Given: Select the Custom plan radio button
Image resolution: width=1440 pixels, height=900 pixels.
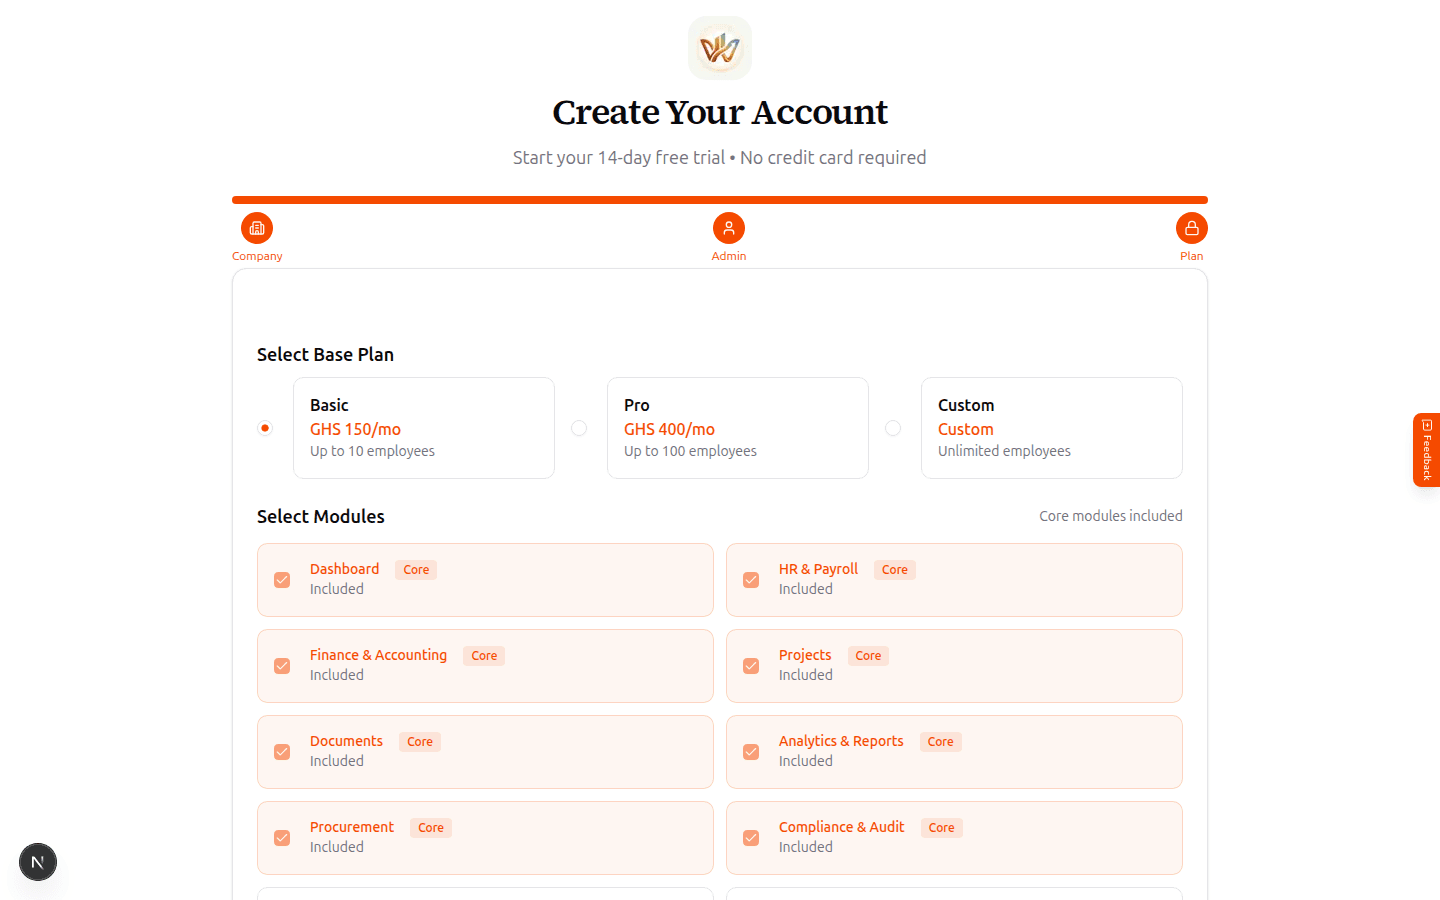Looking at the screenshot, I should [x=893, y=428].
